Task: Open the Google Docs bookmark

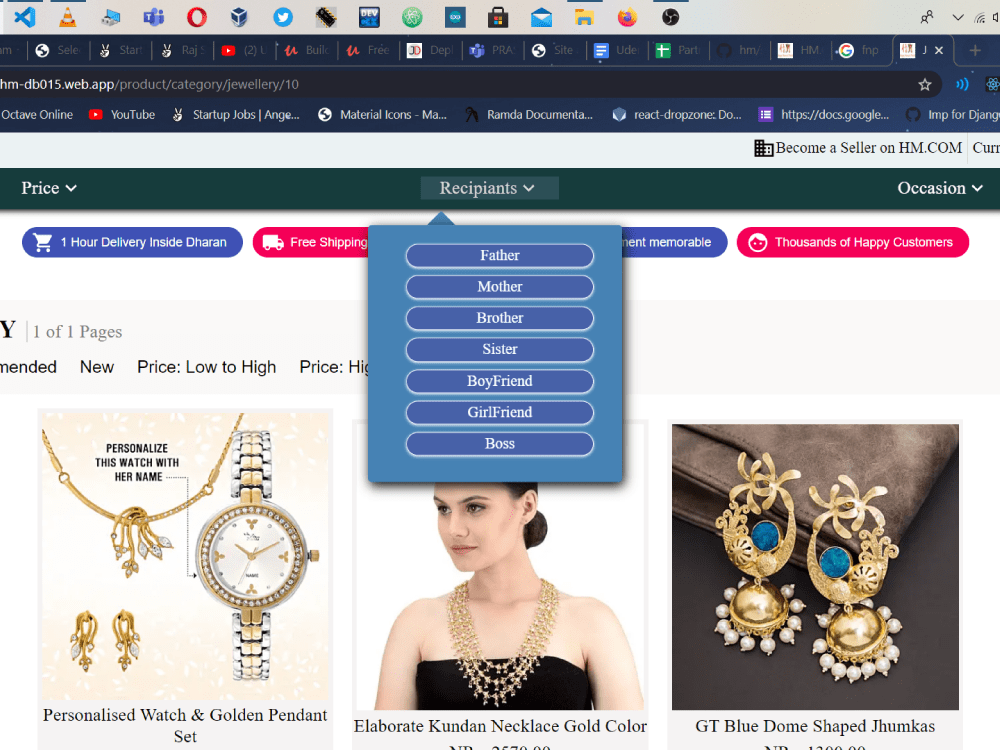Action: tap(823, 115)
